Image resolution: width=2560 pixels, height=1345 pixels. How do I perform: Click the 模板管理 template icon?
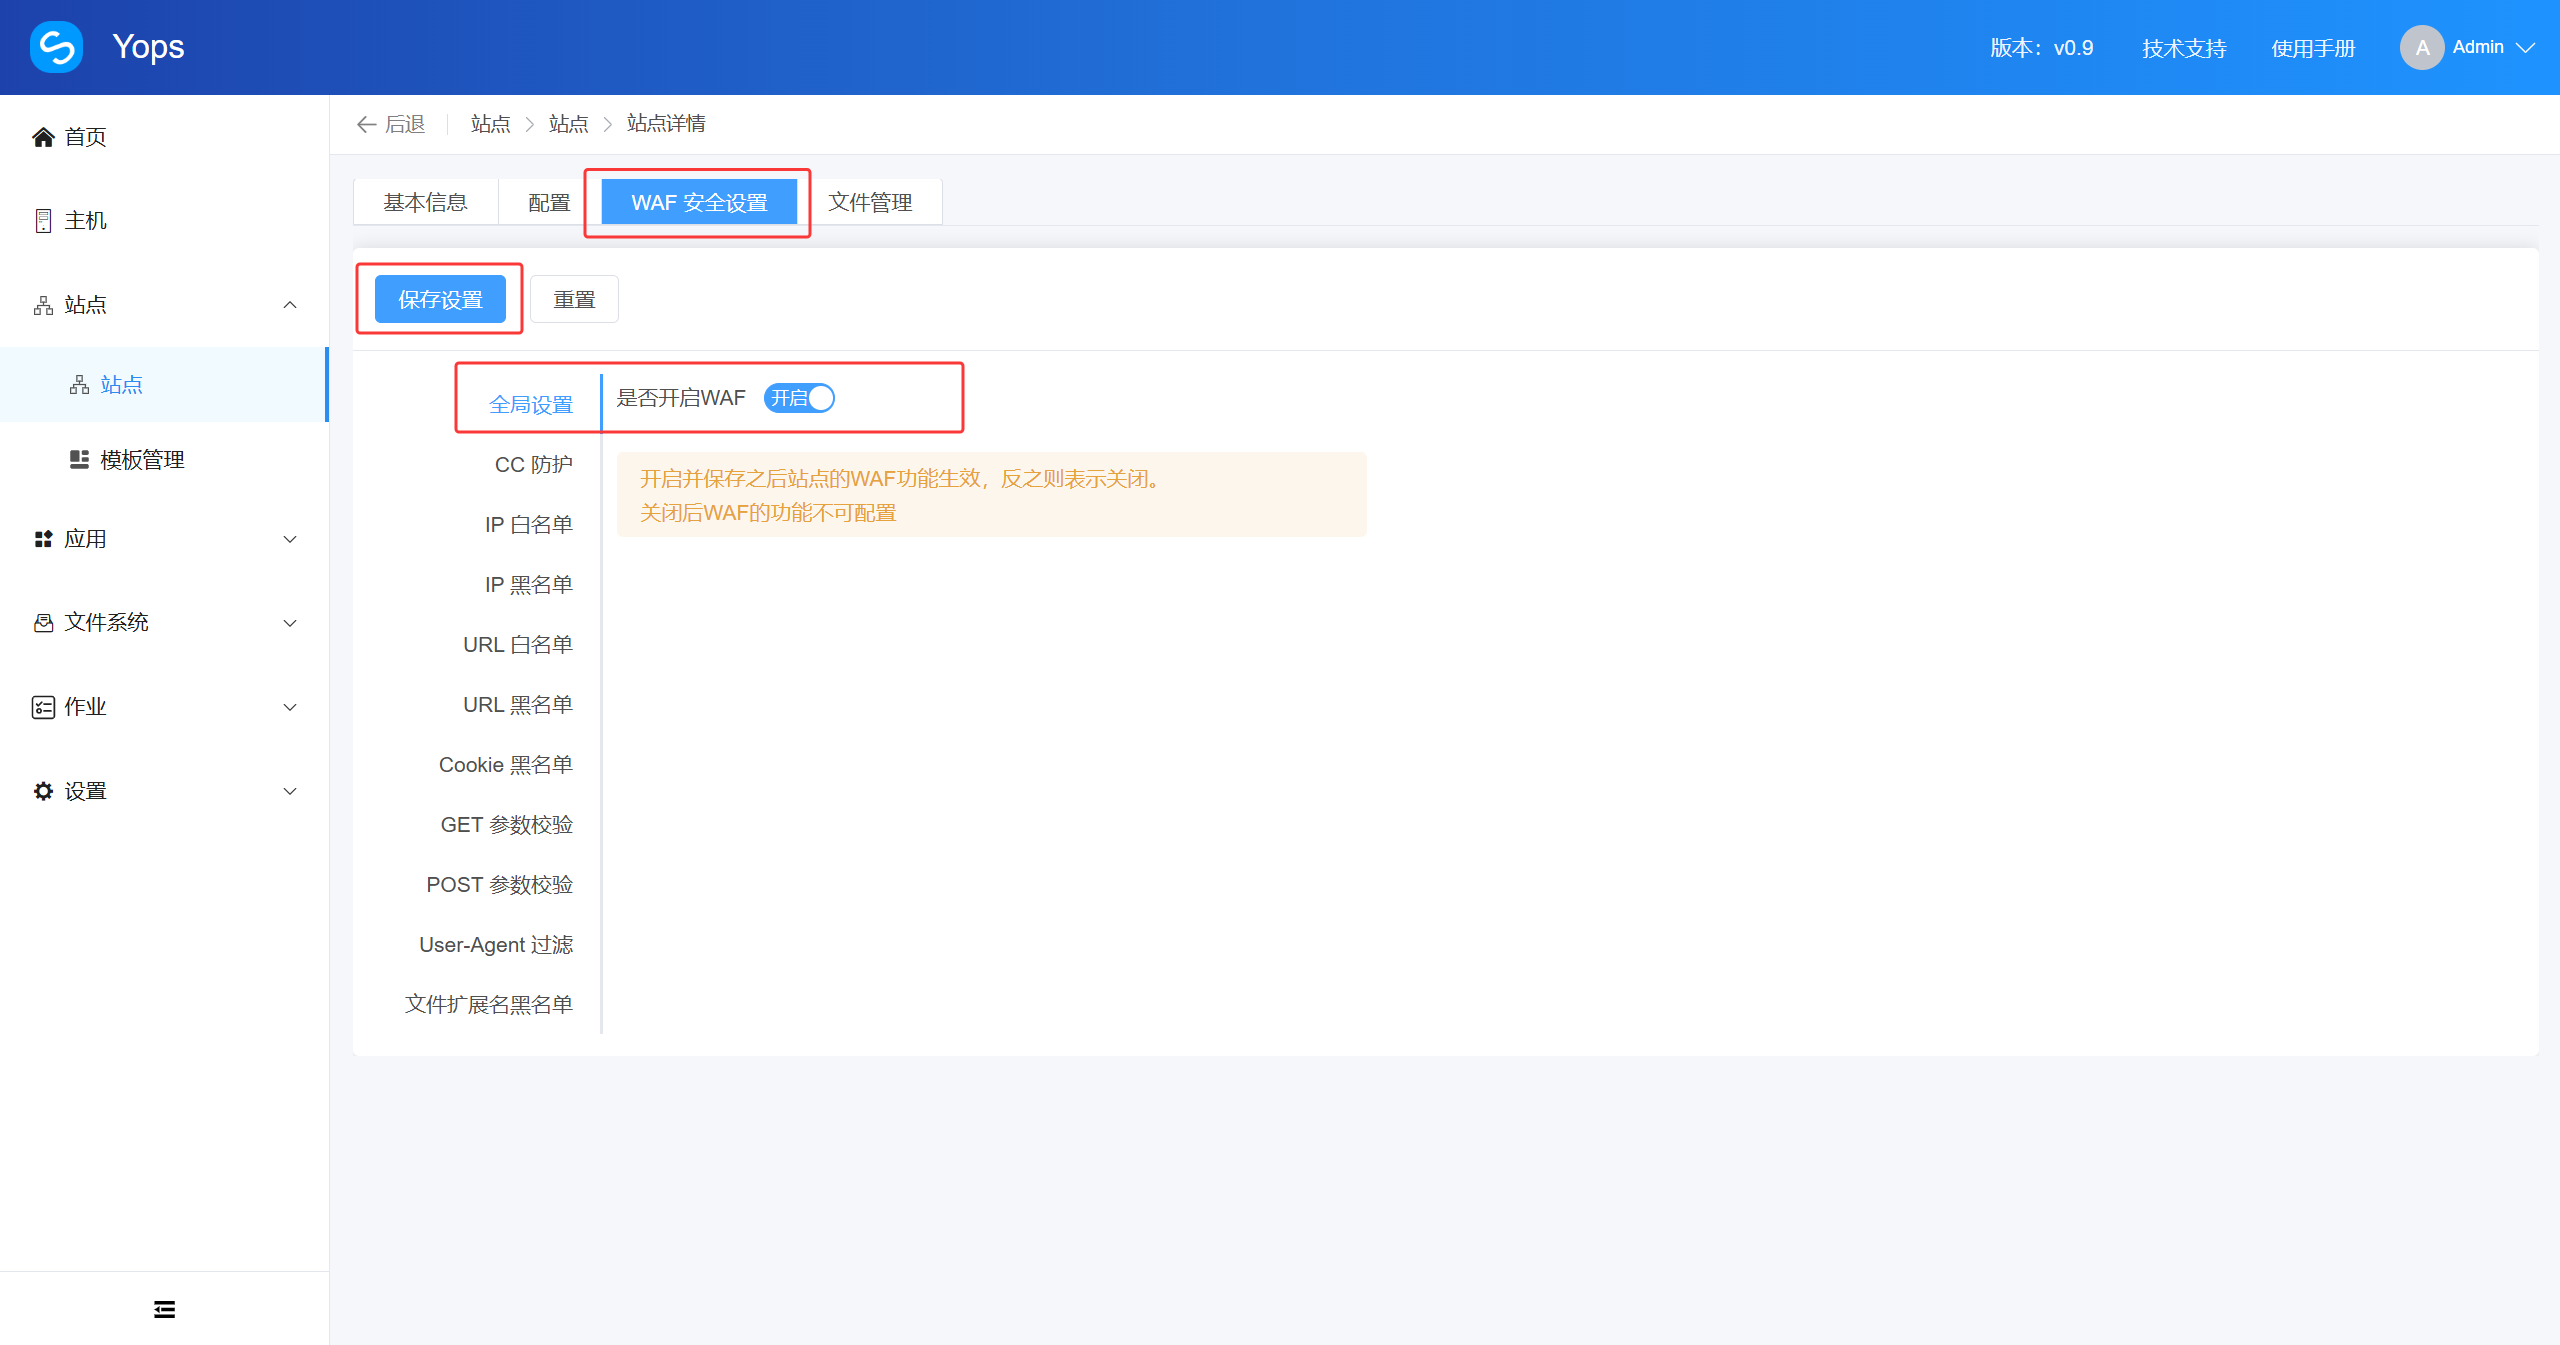(x=79, y=459)
